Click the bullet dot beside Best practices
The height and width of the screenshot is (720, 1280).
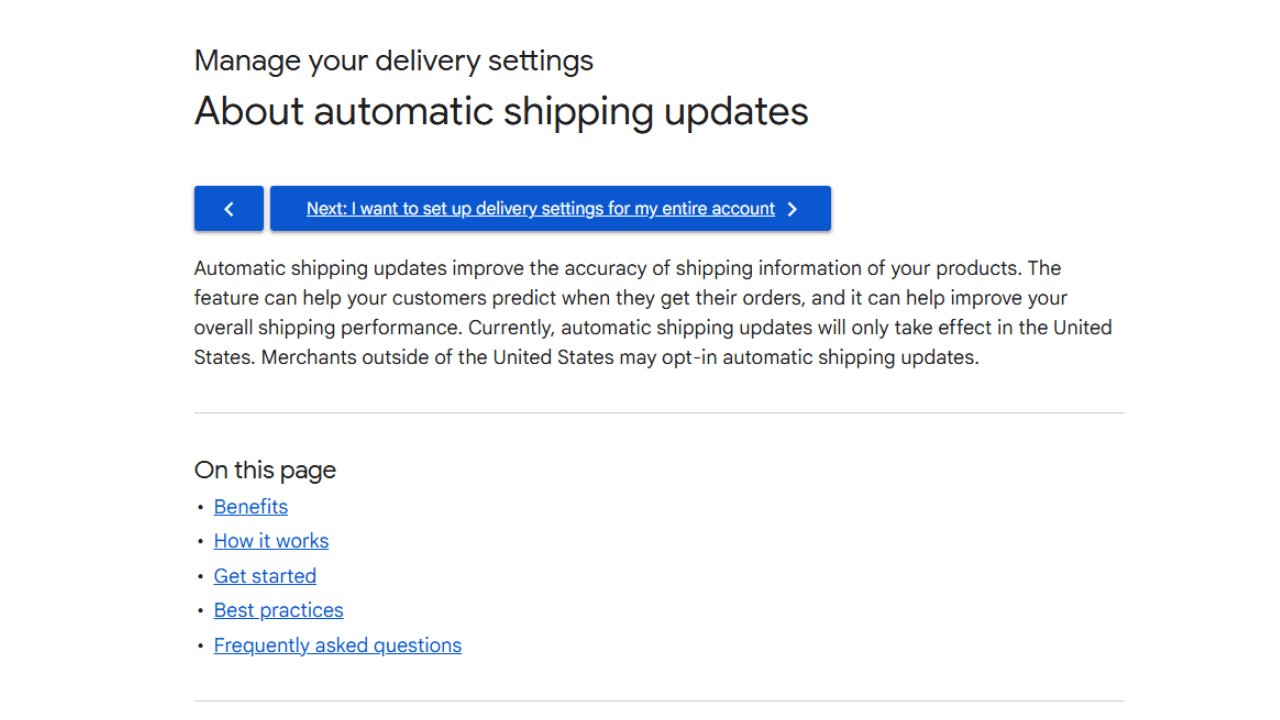point(200,611)
